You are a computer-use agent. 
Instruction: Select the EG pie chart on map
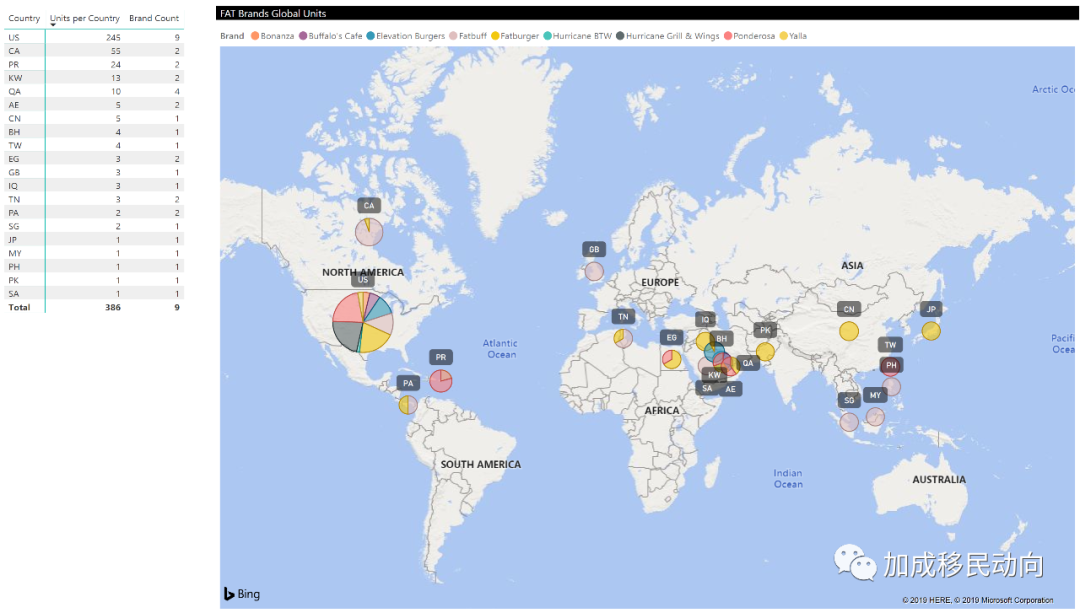pos(672,359)
